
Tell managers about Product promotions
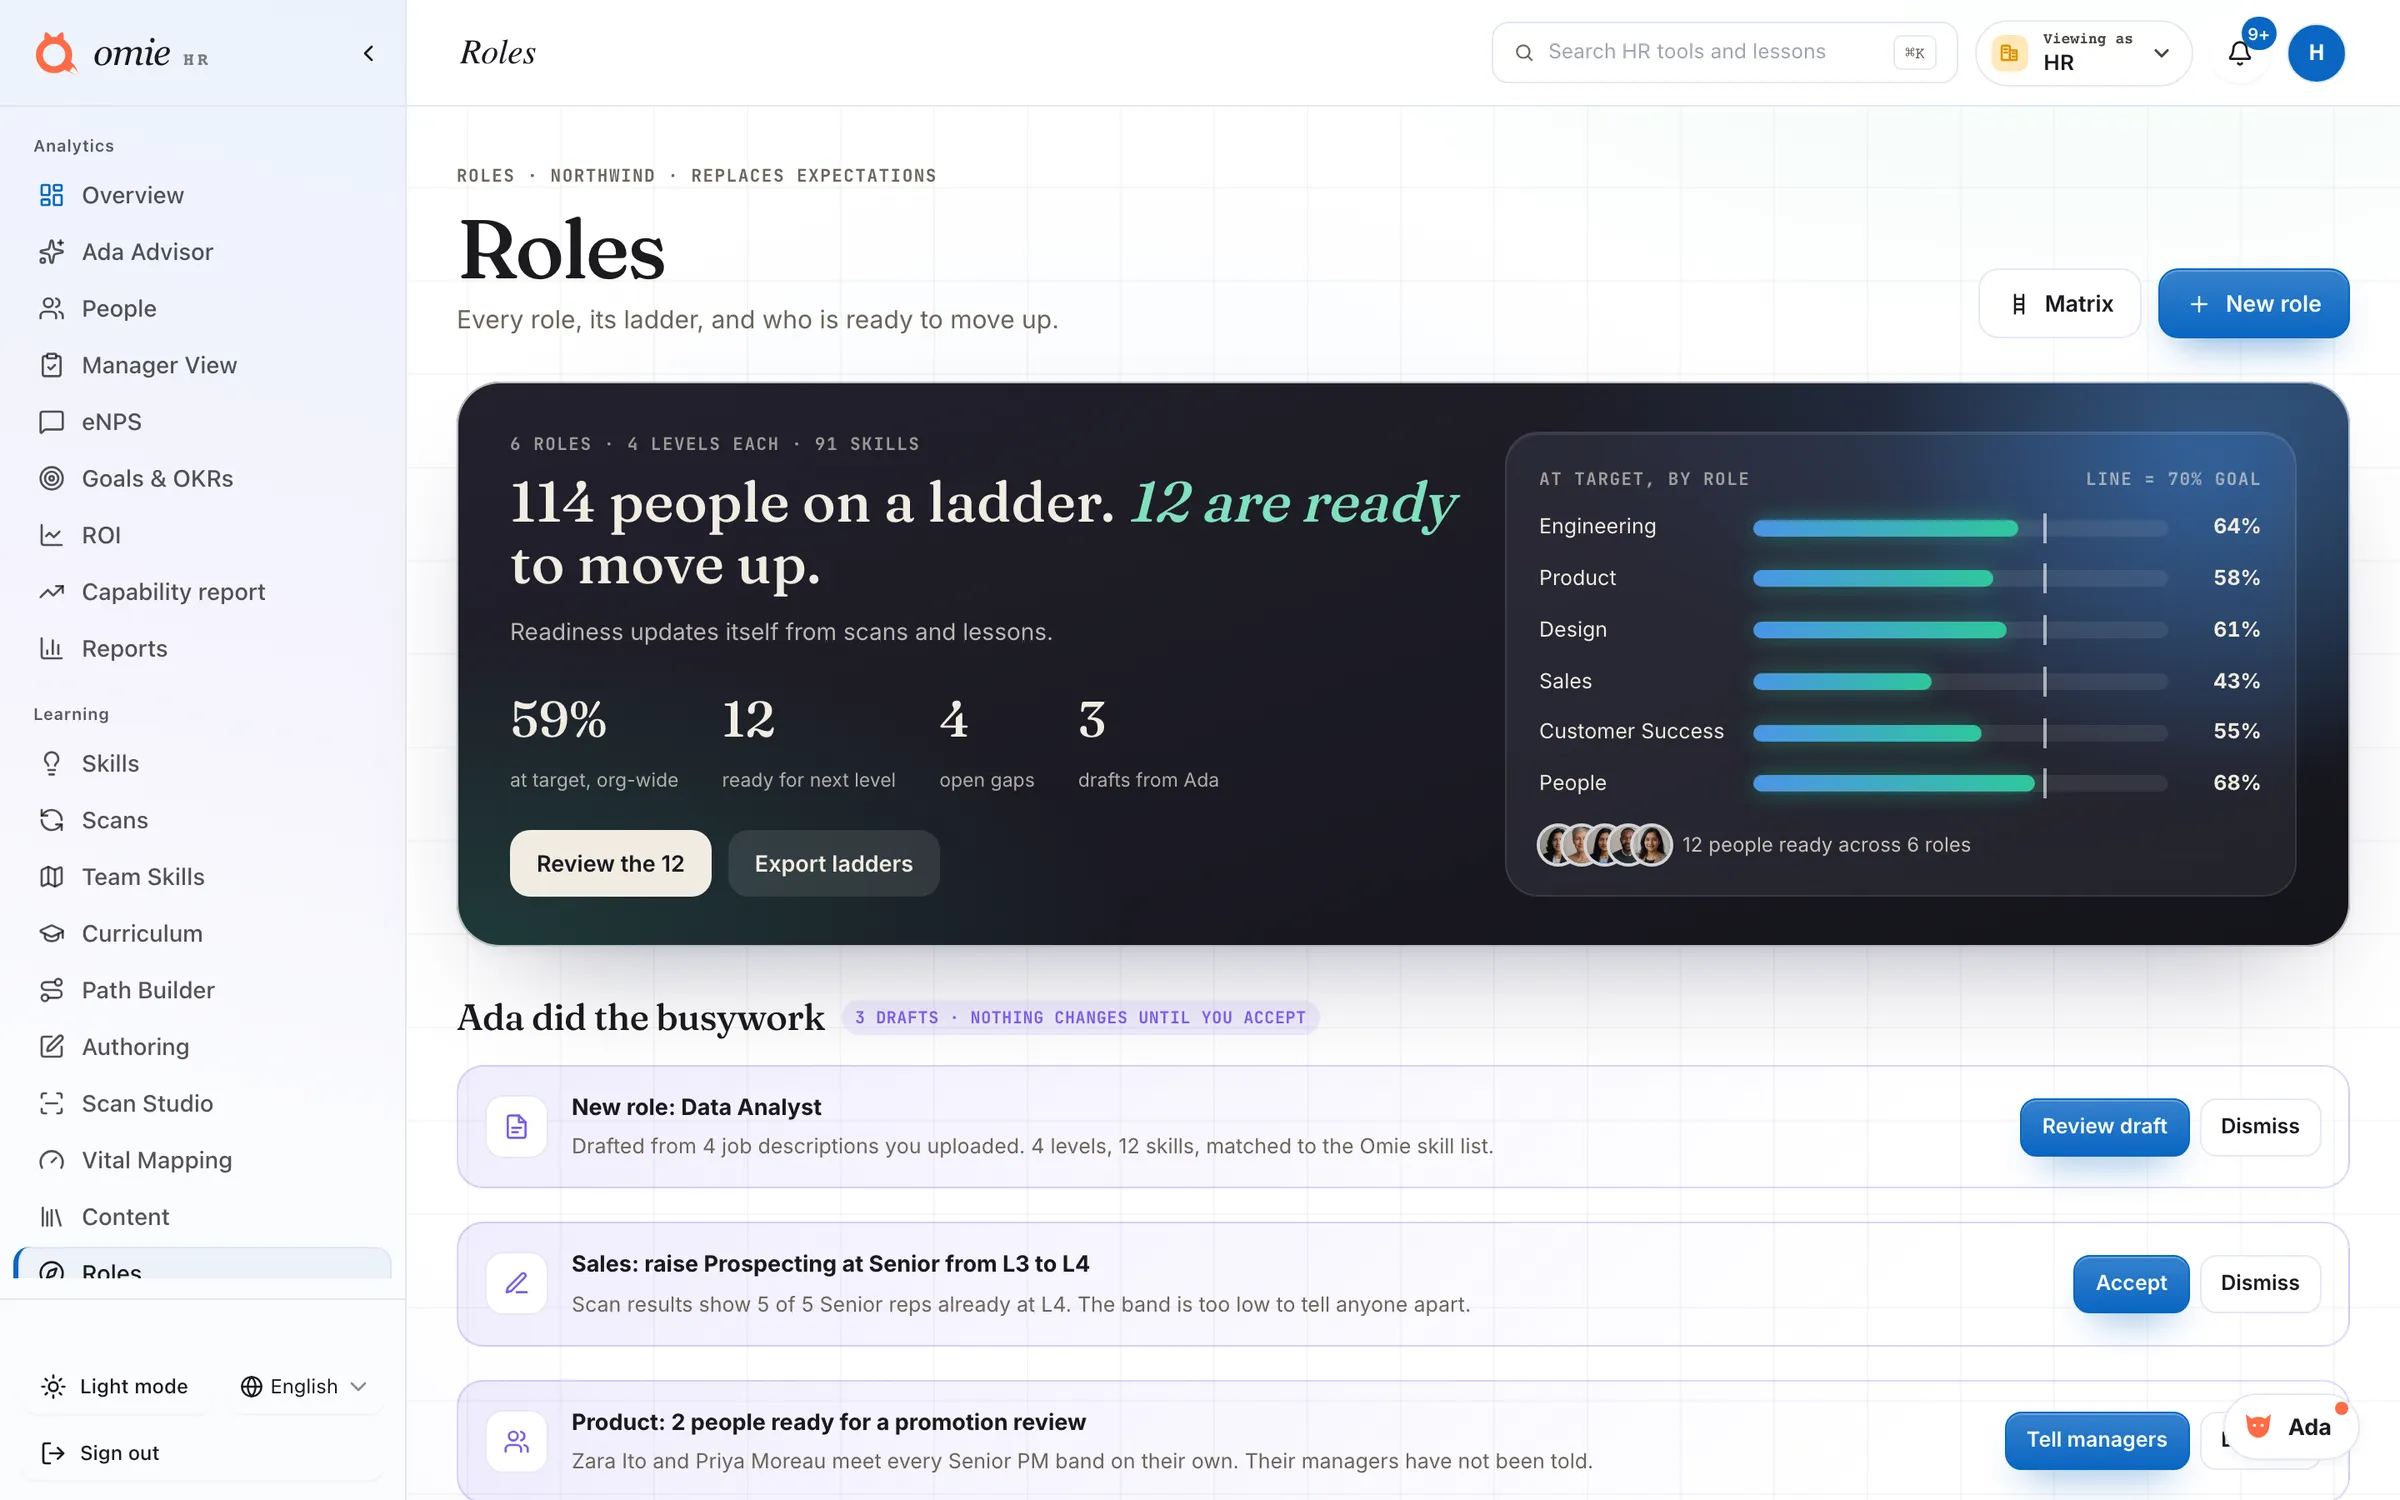click(2096, 1440)
